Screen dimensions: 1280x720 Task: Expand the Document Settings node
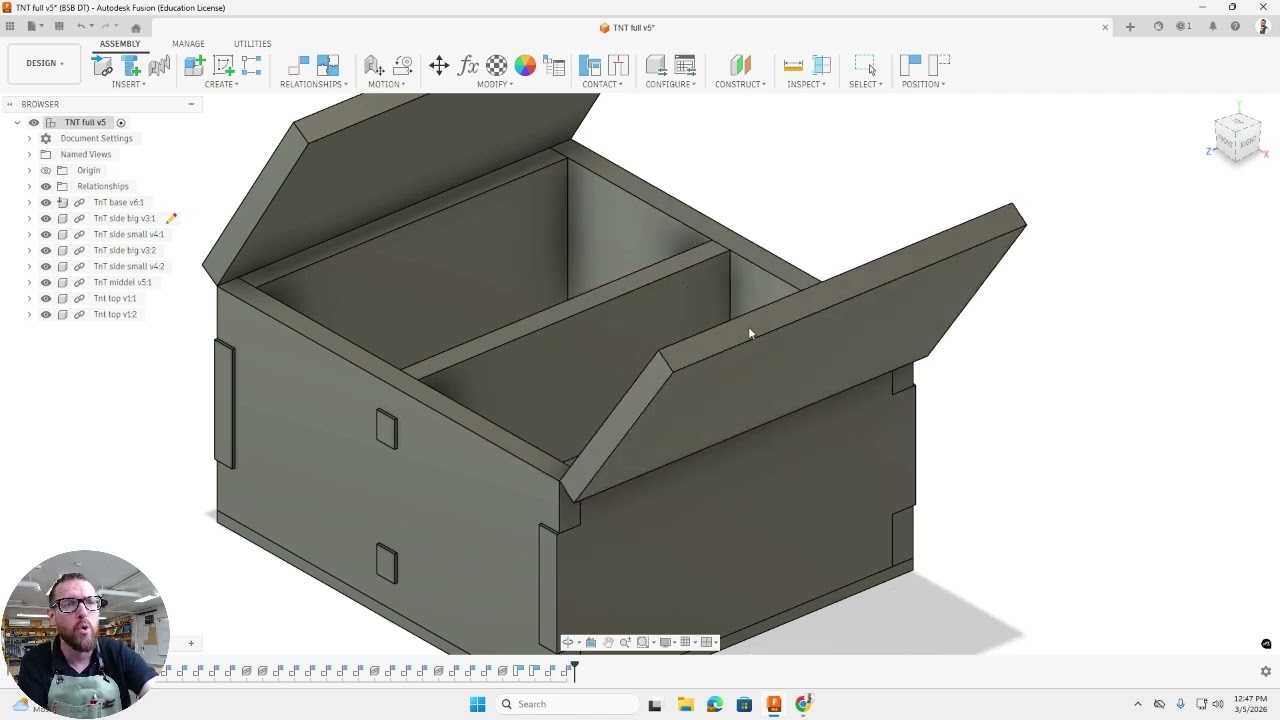[29, 138]
